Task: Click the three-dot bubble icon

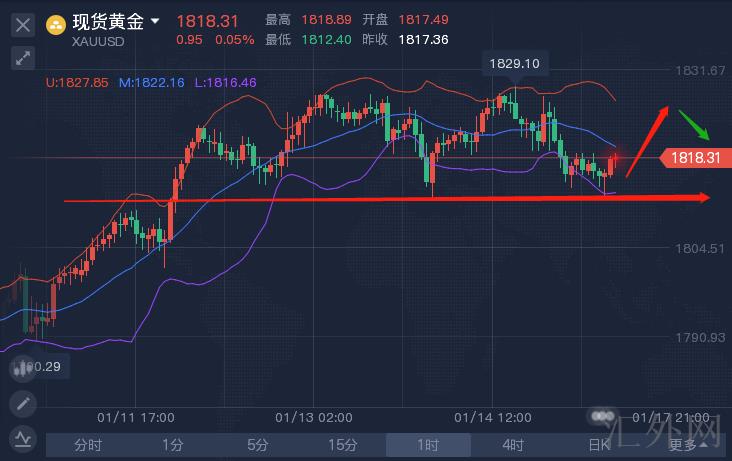Action: (x=601, y=416)
